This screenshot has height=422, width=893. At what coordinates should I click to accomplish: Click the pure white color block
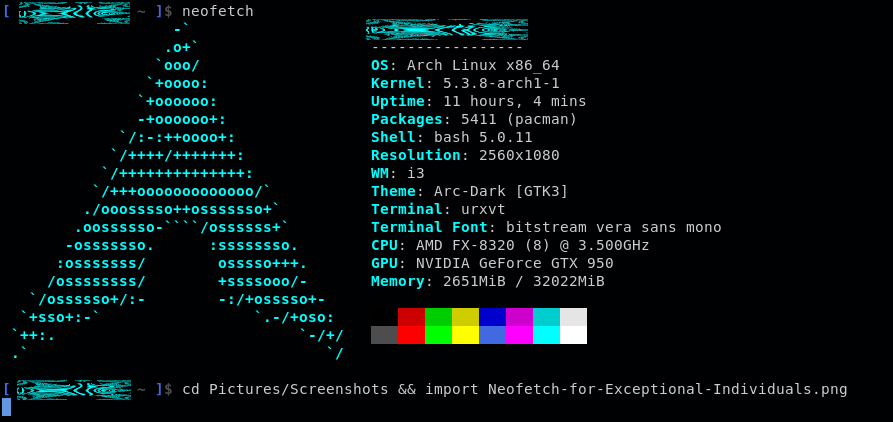574,335
